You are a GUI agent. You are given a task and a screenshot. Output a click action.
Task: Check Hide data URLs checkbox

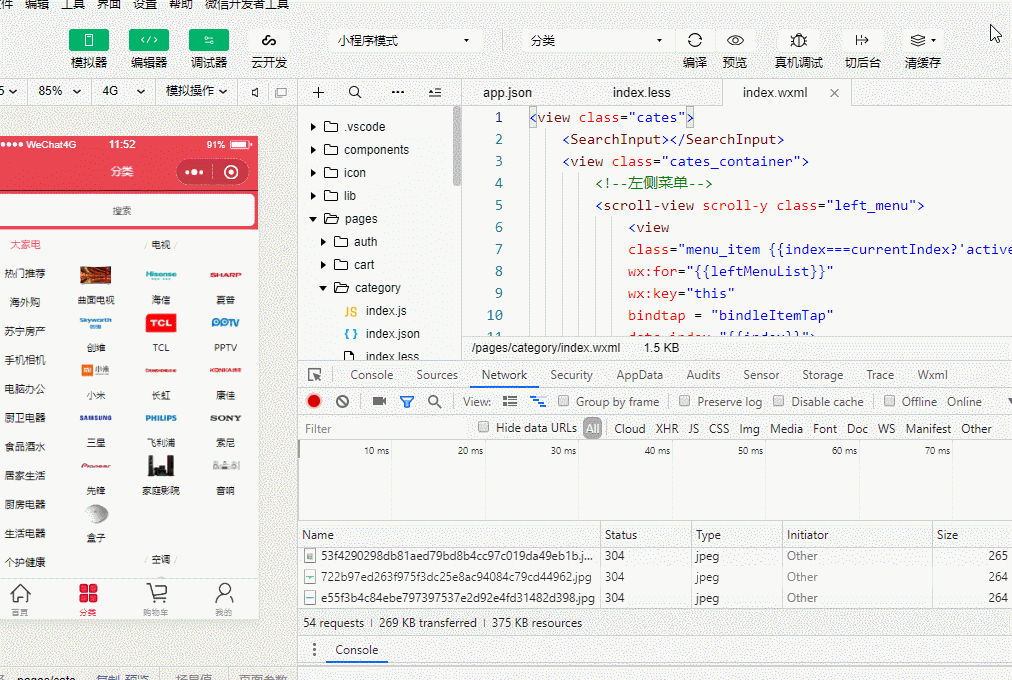tap(483, 426)
